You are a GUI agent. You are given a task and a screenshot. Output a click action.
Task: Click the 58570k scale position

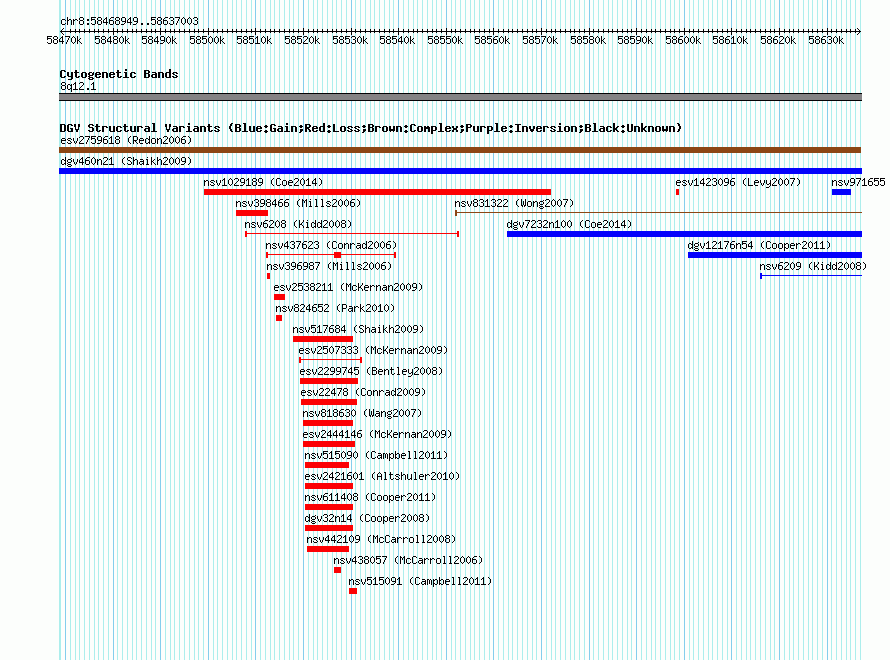pyautogui.click(x=540, y=40)
